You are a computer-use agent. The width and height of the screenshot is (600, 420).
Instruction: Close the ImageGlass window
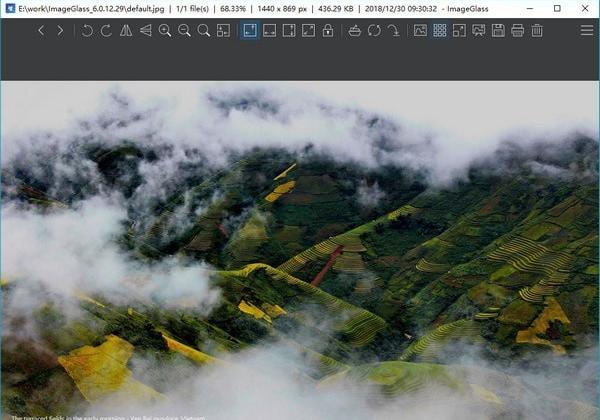(585, 8)
